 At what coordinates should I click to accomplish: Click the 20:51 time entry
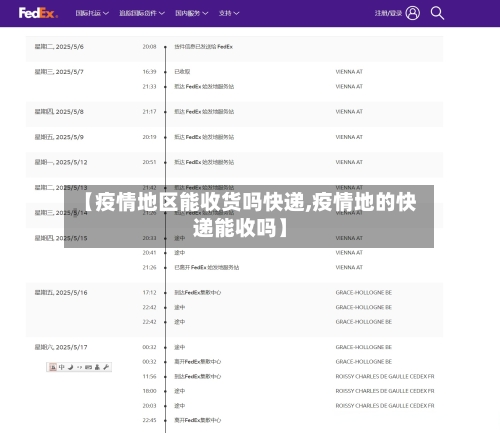click(x=149, y=162)
